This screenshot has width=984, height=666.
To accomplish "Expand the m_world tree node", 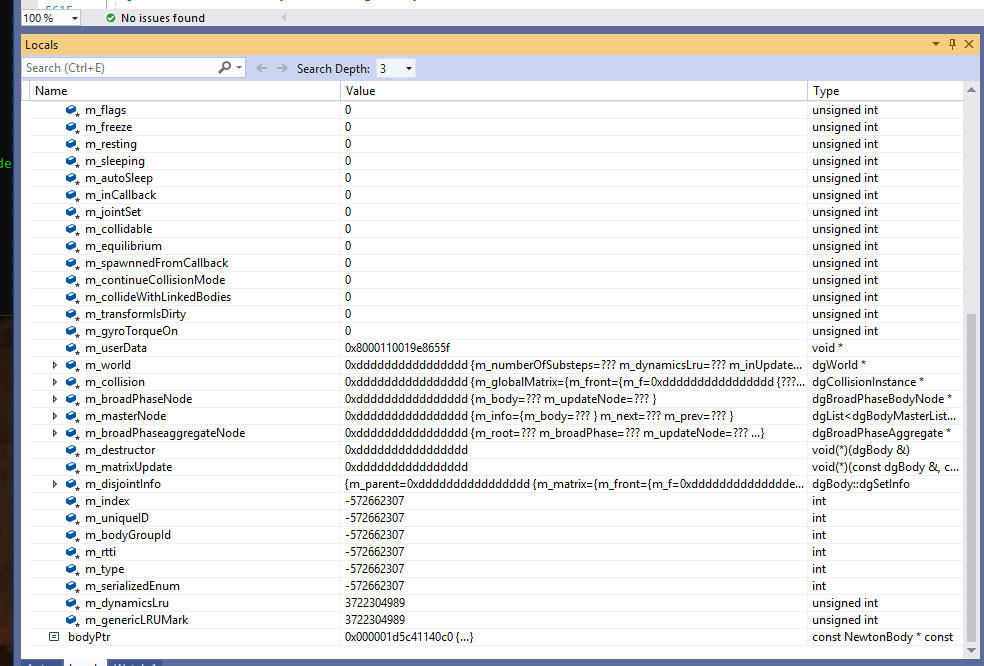I will point(55,365).
